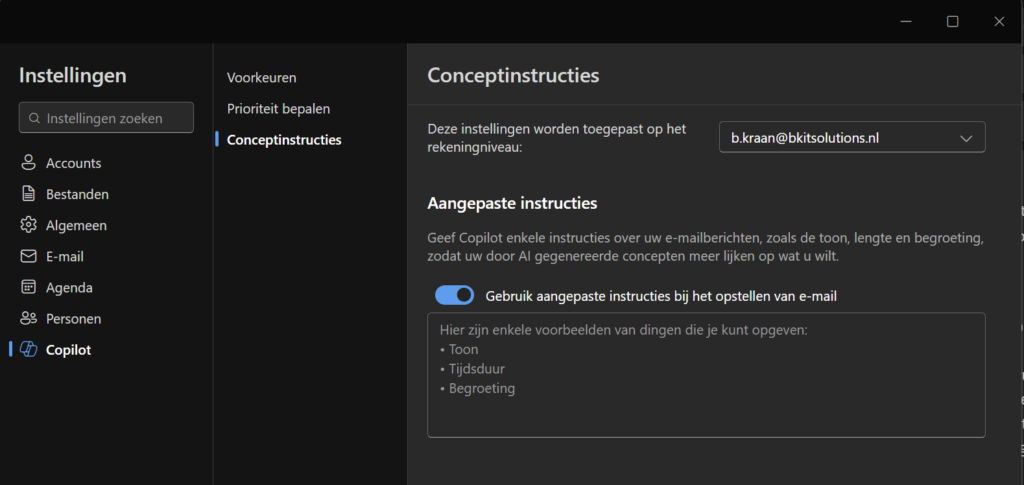Open Prioriteit bepalen section

tap(278, 109)
